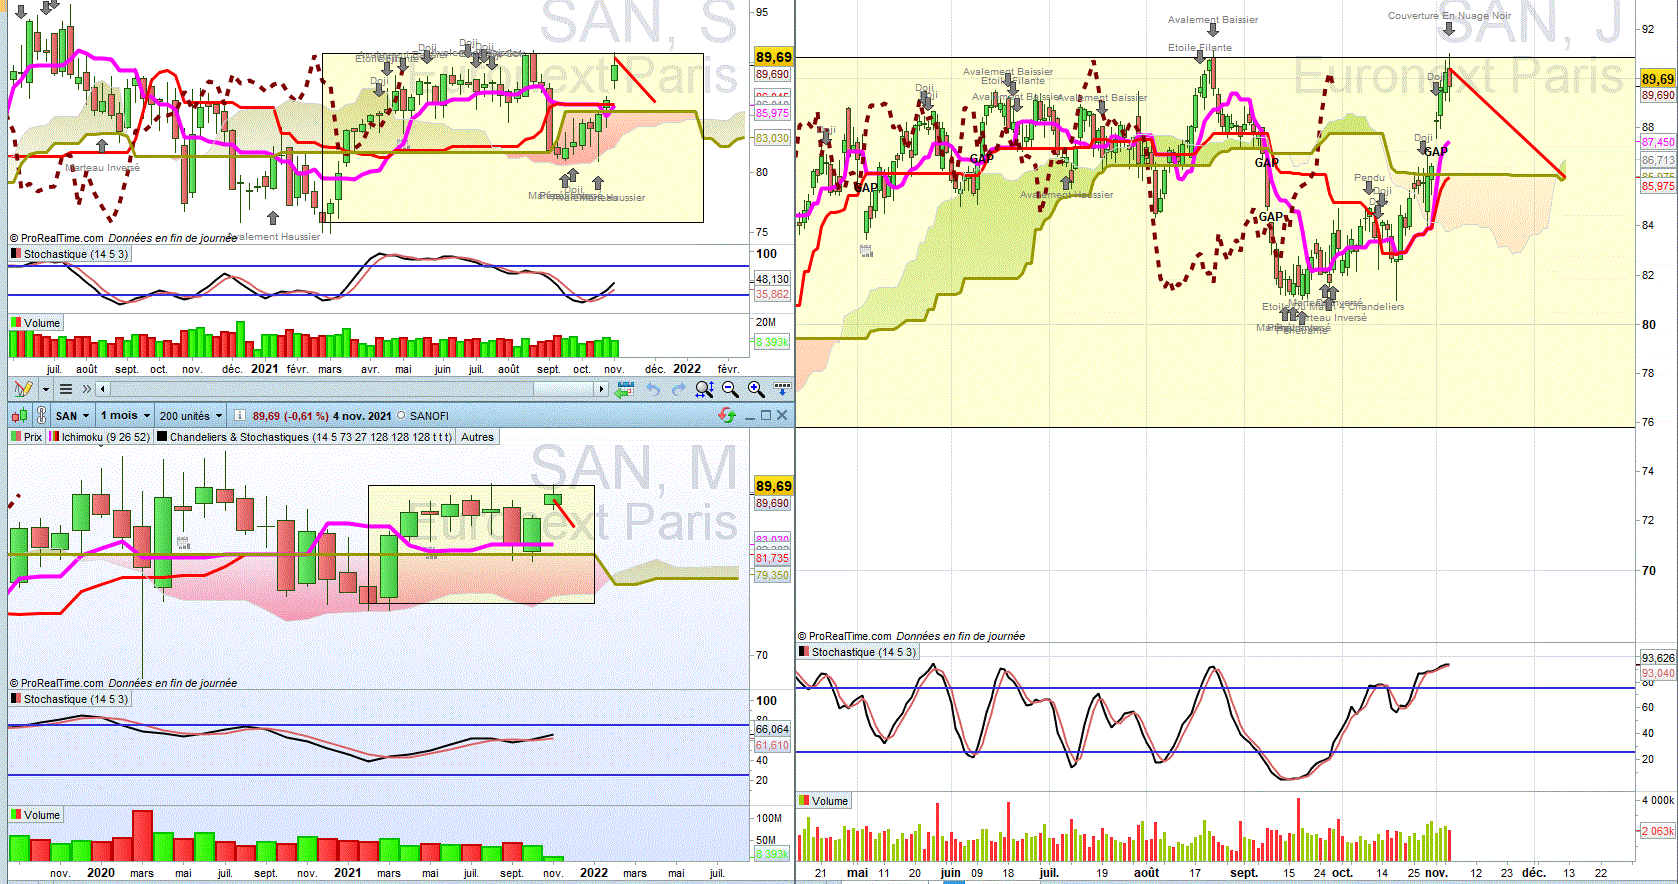Open the Ichimoku (9 26 52) tab
The width and height of the screenshot is (1678, 884).
(x=100, y=437)
